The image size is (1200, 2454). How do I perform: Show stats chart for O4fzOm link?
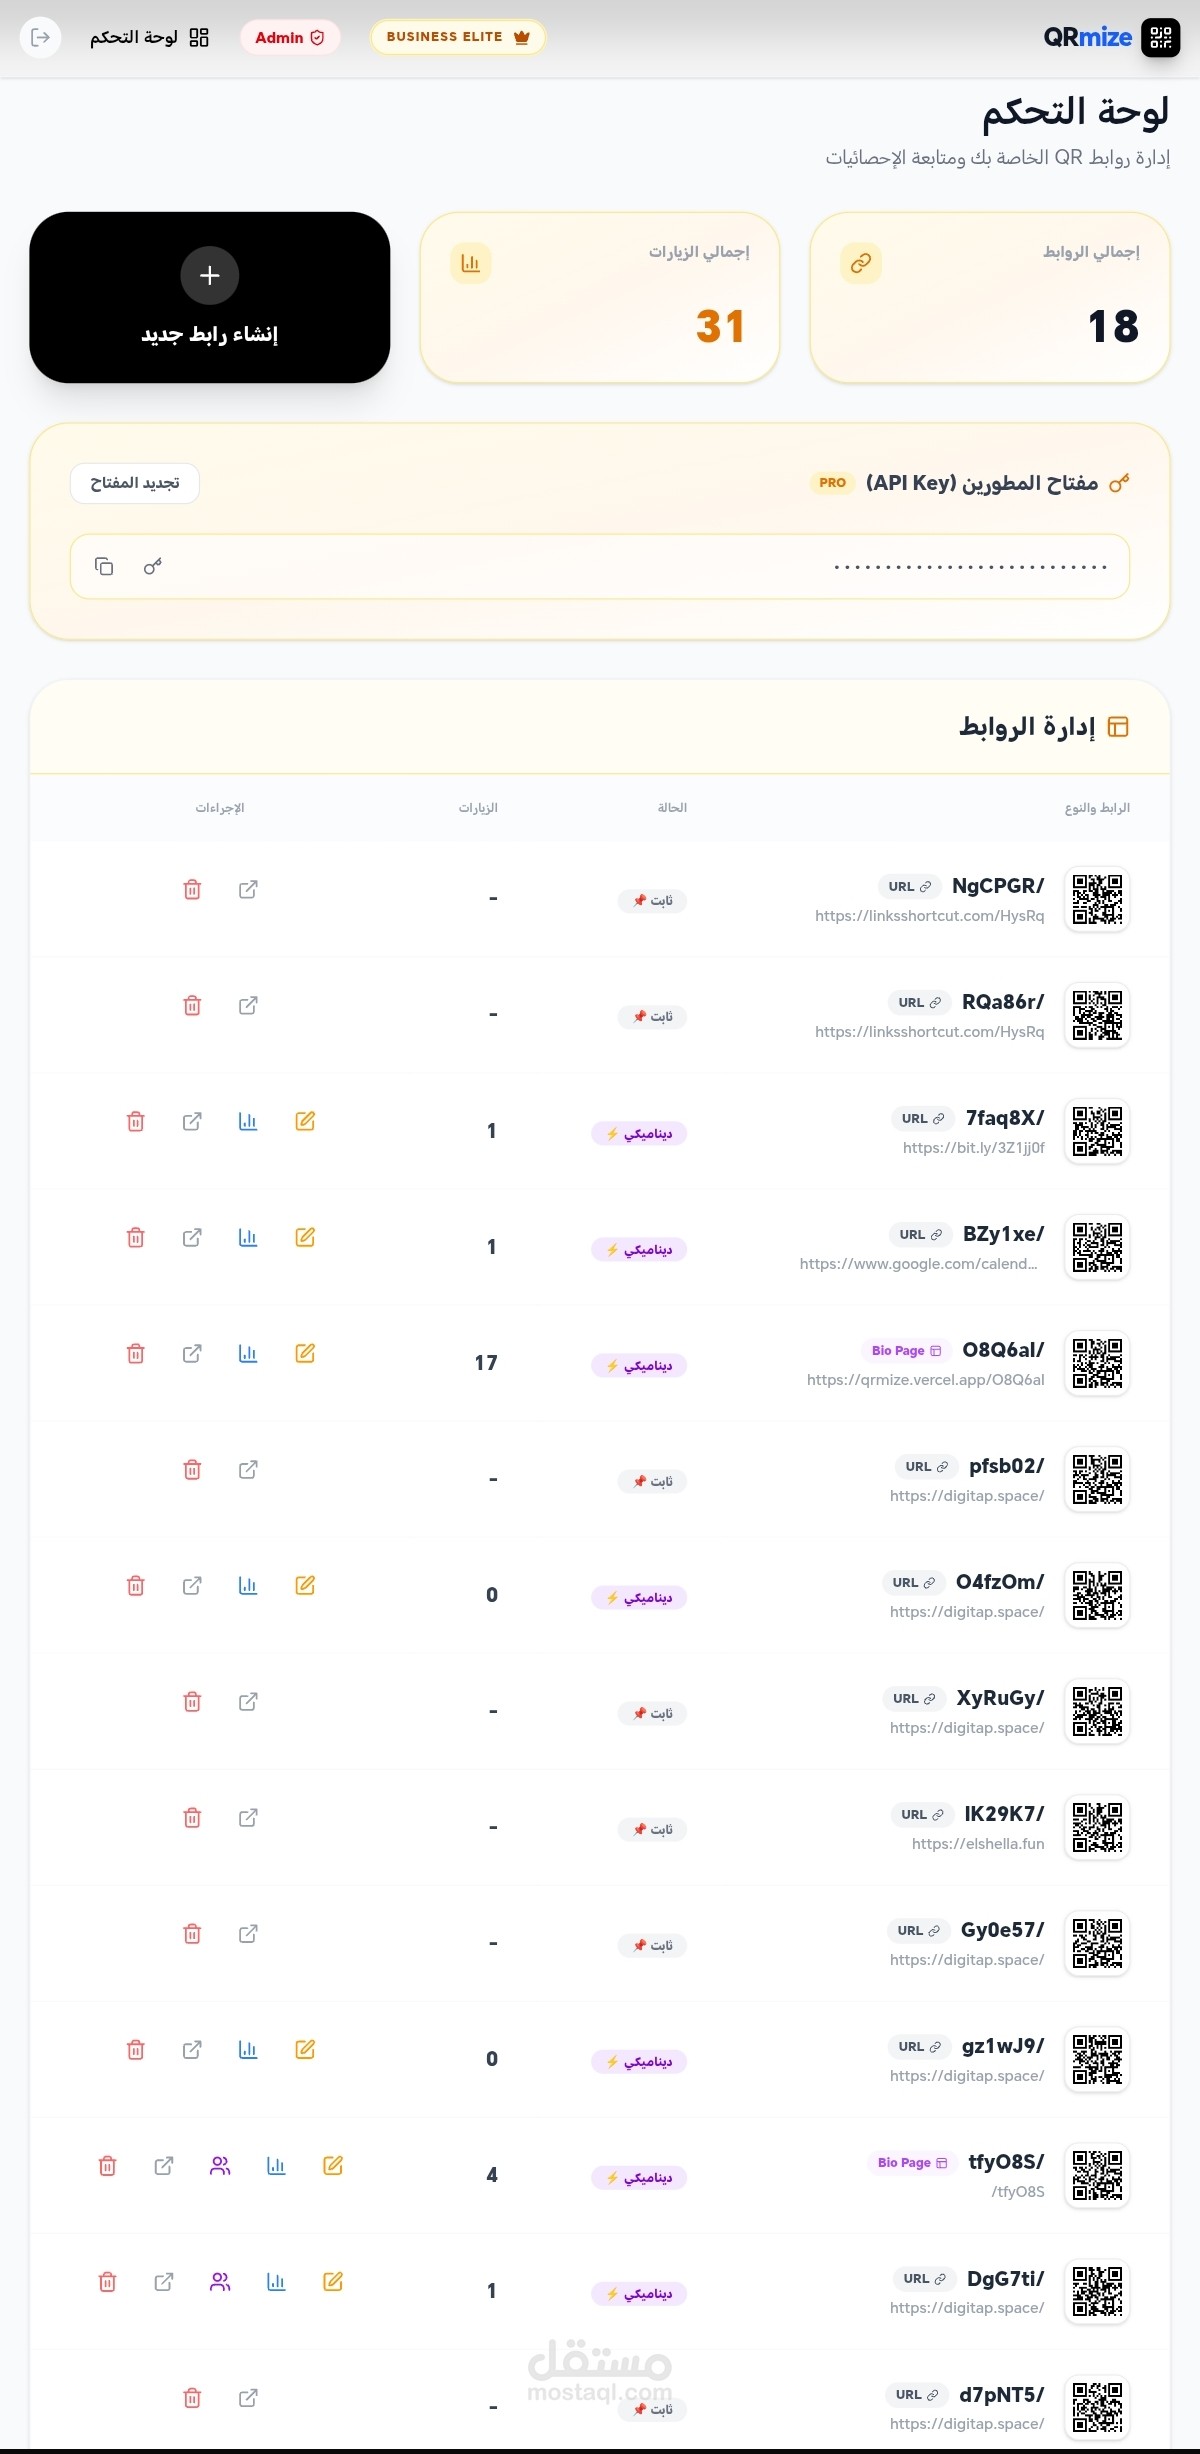tap(248, 1586)
